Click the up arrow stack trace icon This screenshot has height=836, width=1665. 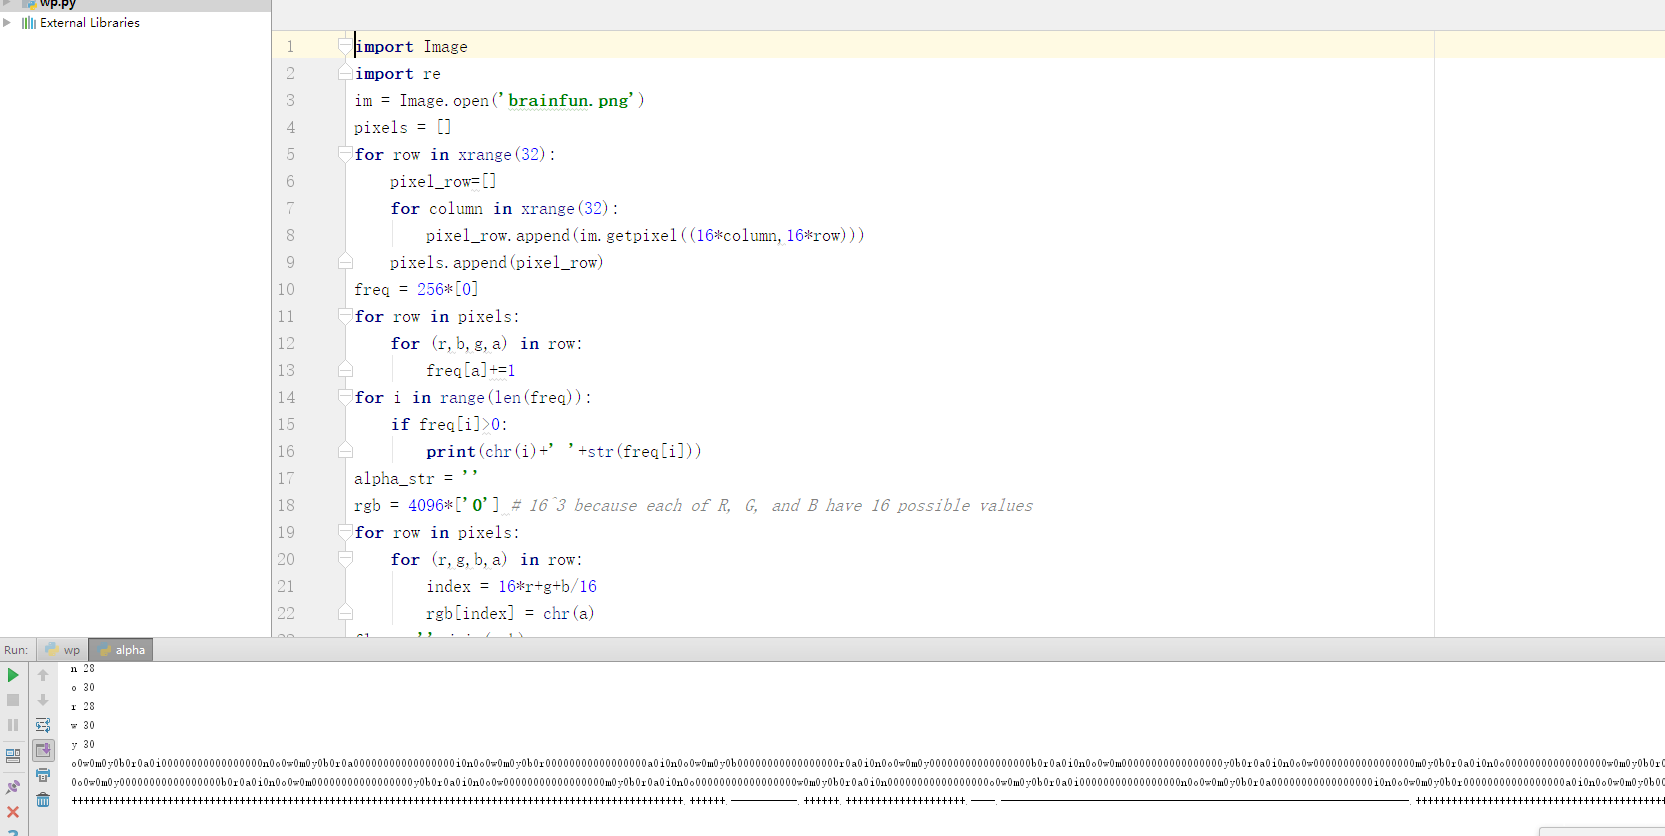pyautogui.click(x=43, y=675)
